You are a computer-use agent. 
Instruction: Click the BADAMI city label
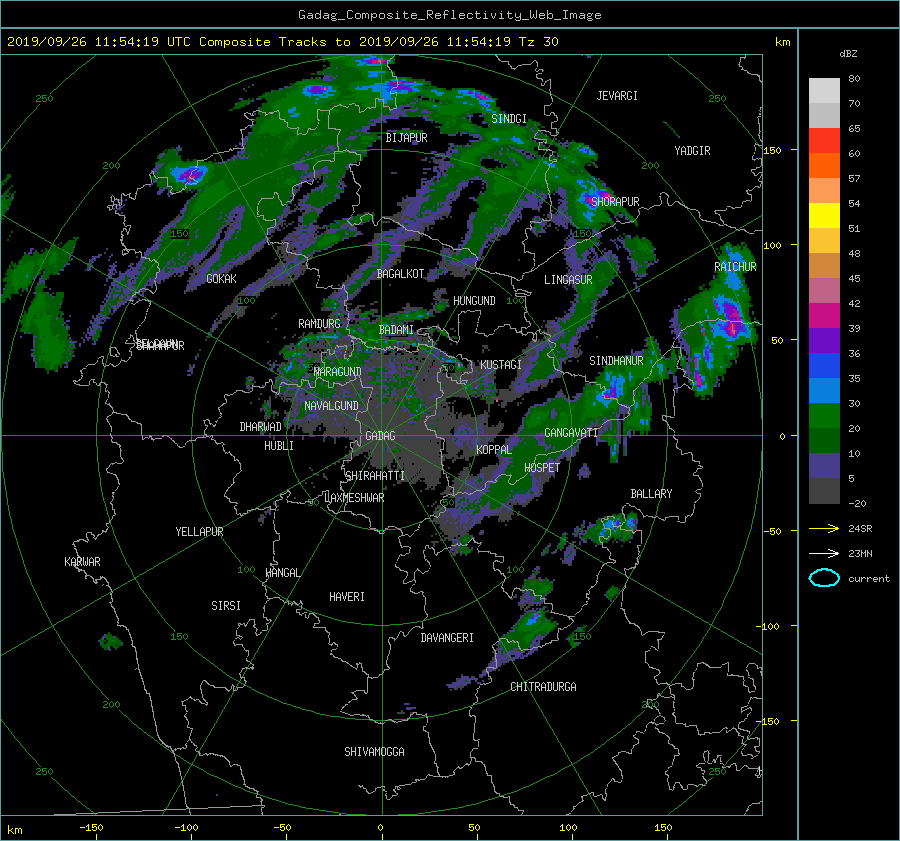point(396,330)
